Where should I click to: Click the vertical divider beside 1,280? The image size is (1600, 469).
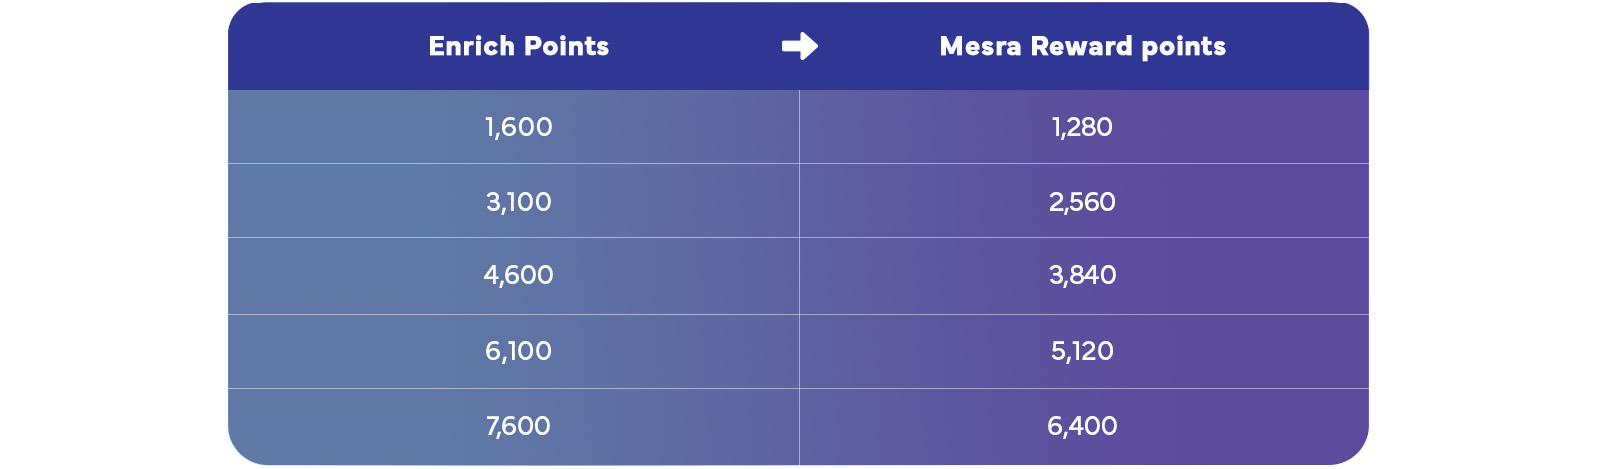pyautogui.click(x=799, y=127)
